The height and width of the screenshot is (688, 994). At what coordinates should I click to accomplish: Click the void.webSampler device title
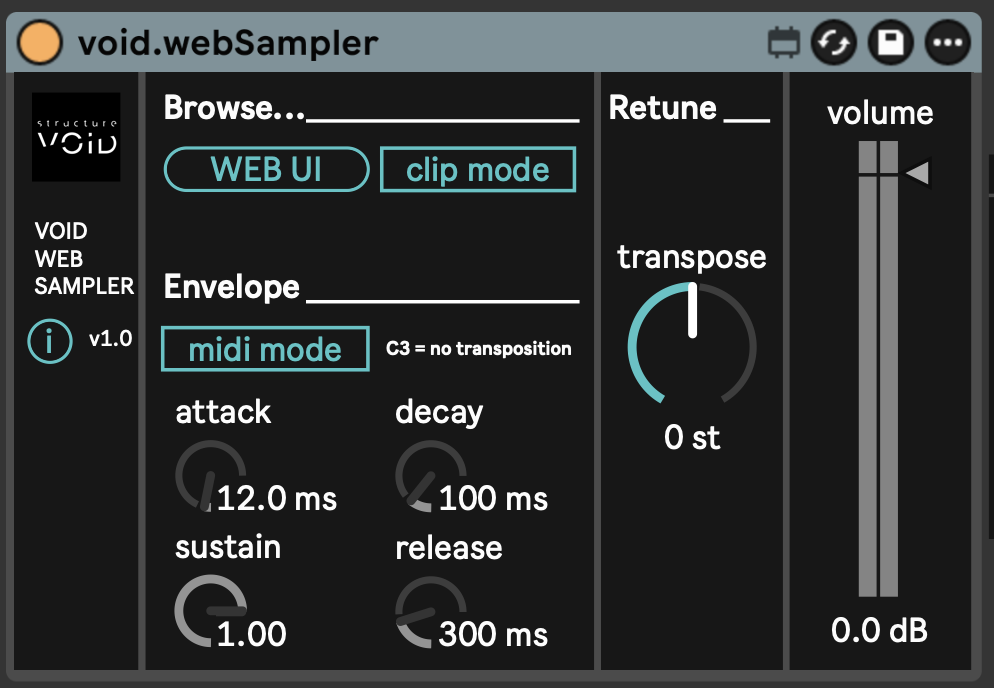coord(228,43)
